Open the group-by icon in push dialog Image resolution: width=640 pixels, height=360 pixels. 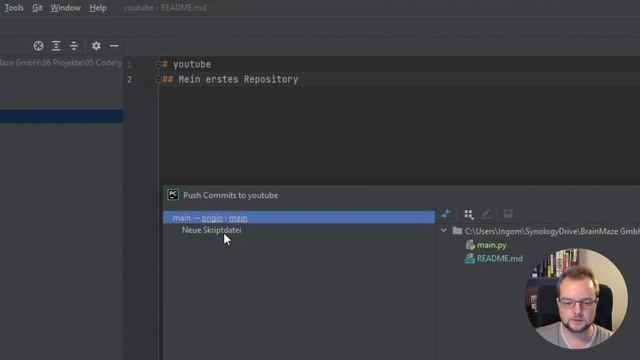(x=469, y=214)
